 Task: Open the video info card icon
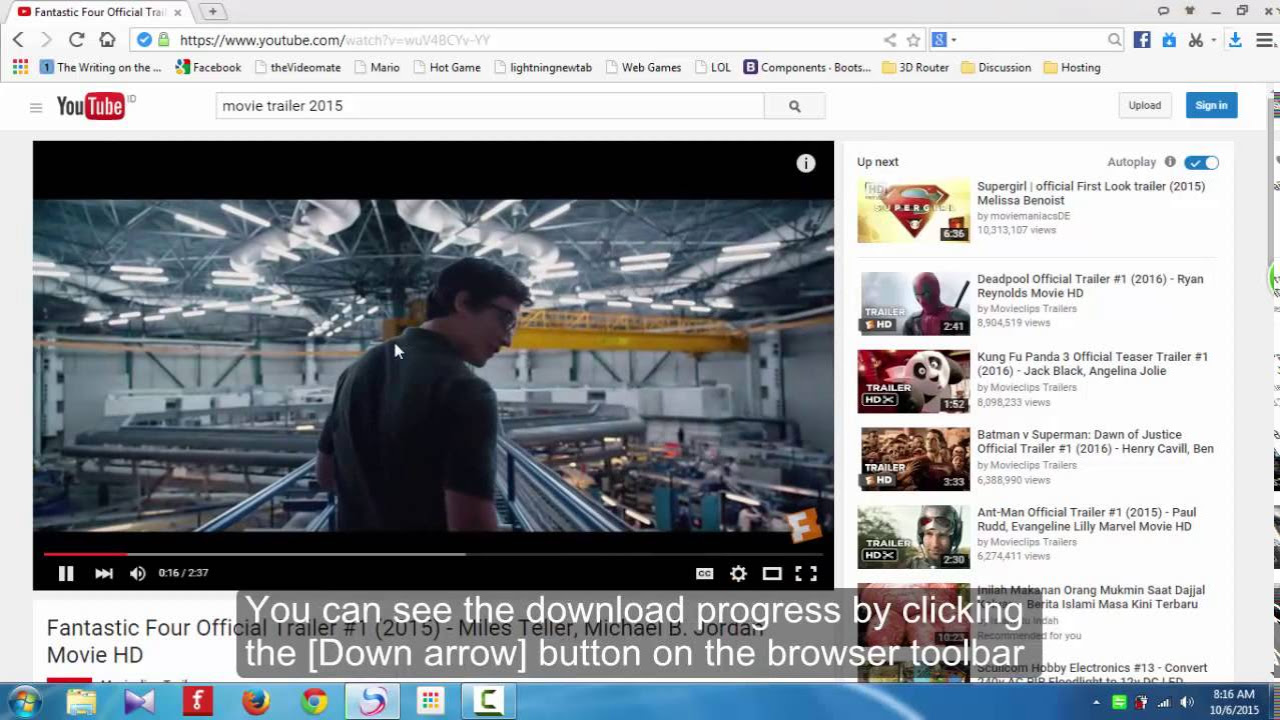tap(806, 164)
